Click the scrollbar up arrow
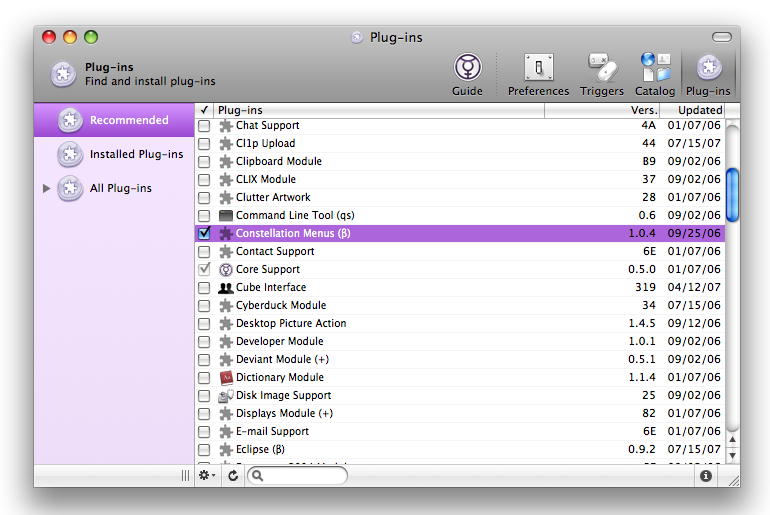The height and width of the screenshot is (515, 770). (732, 439)
